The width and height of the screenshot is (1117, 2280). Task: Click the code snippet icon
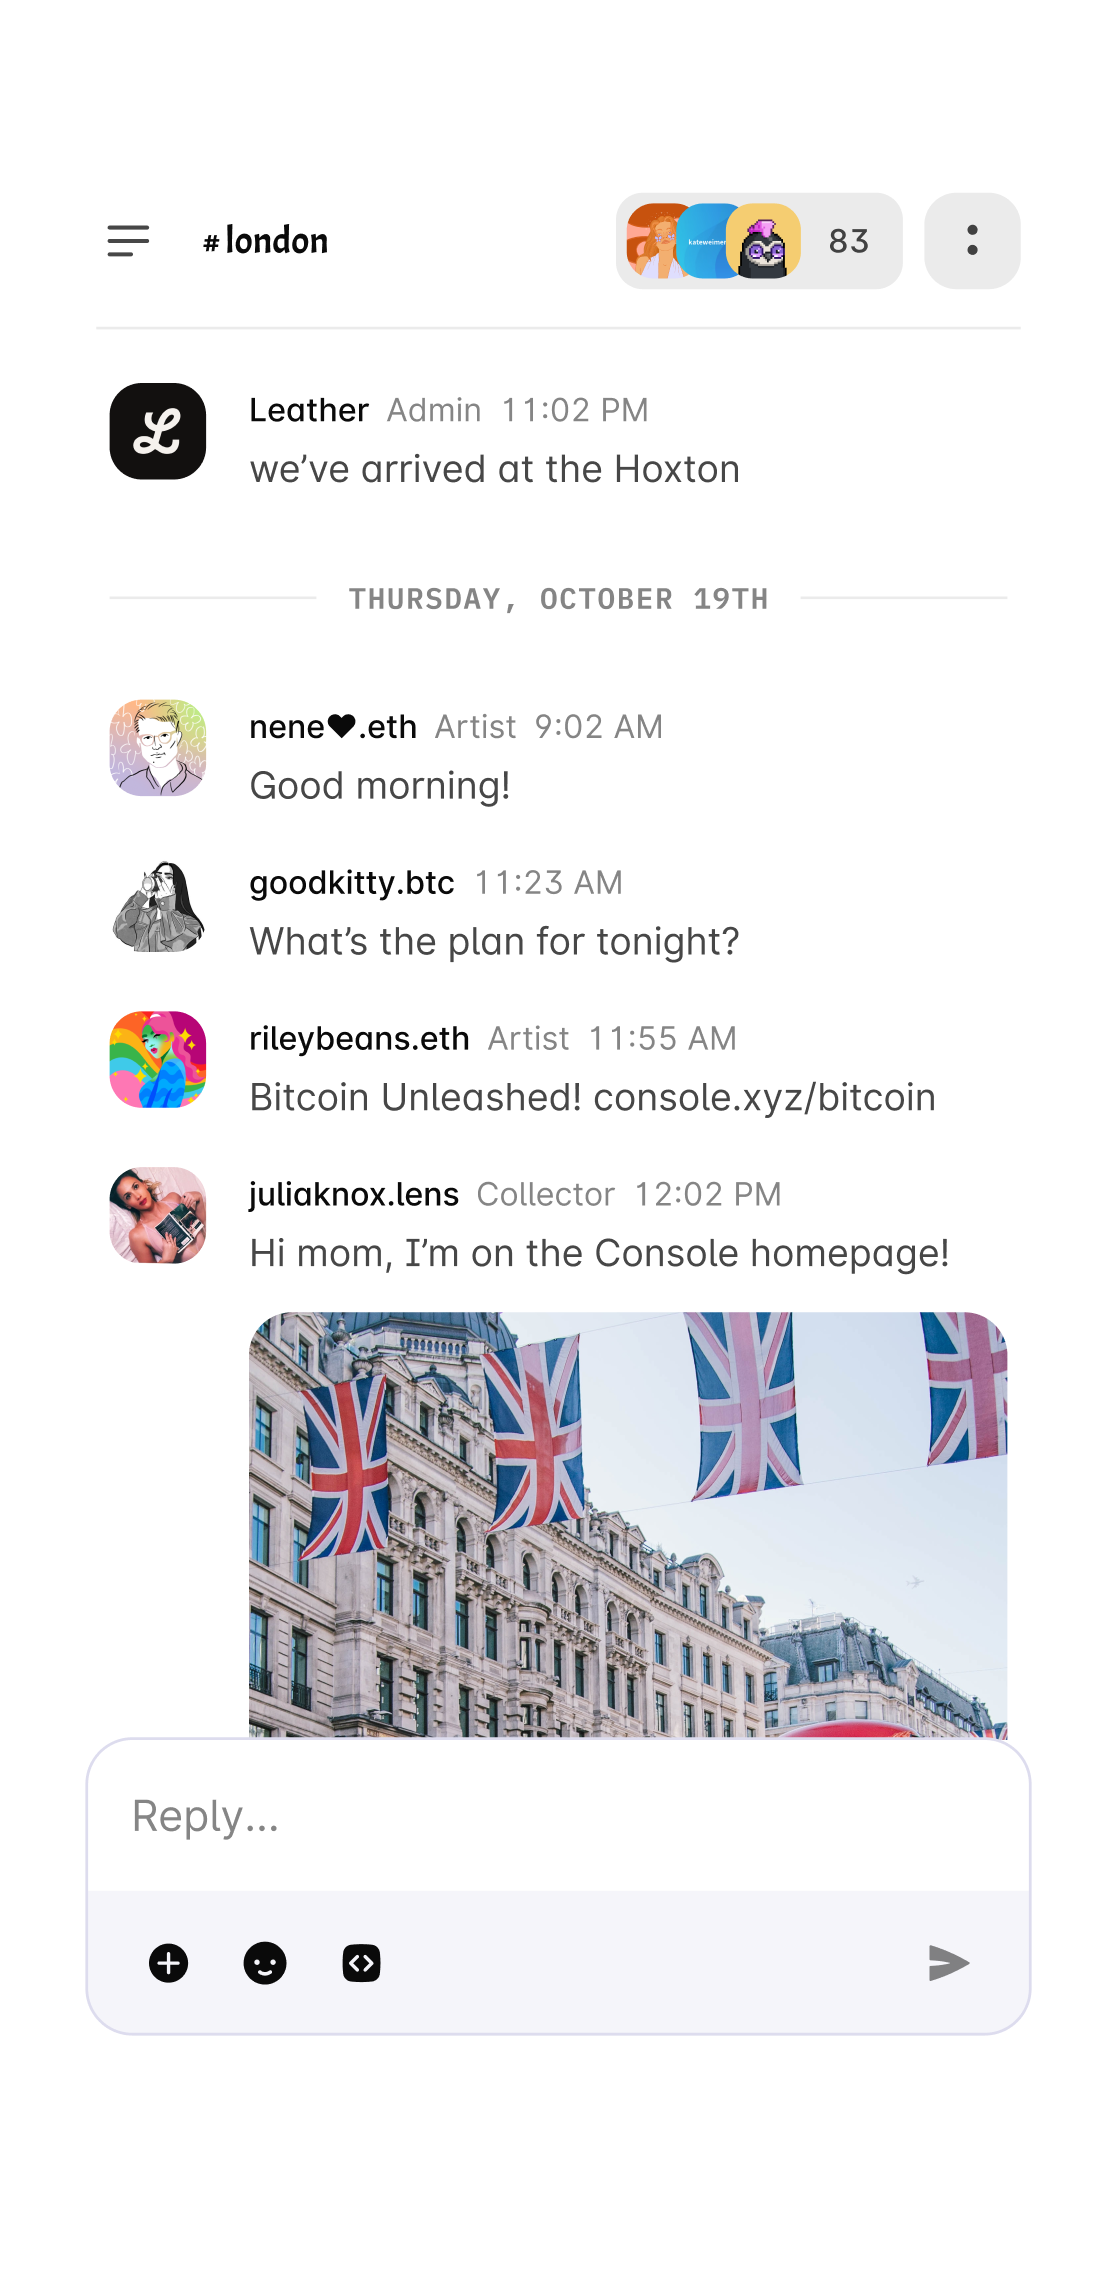coord(361,1963)
